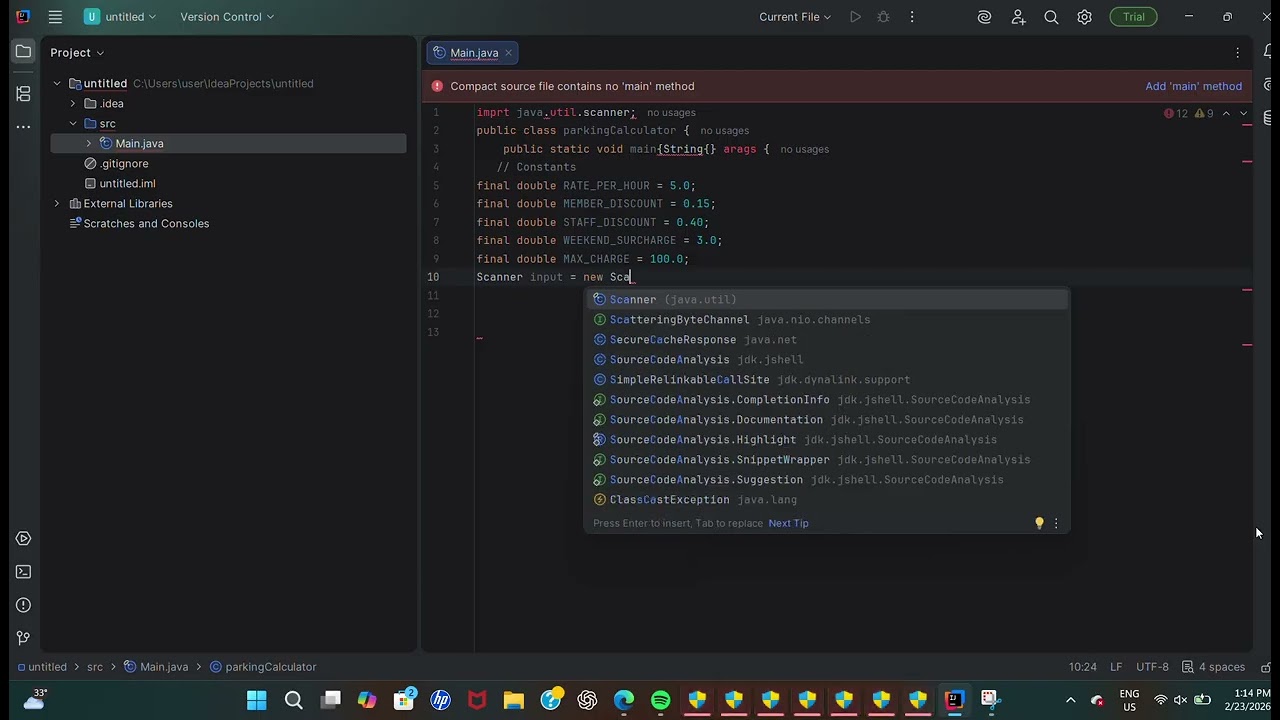This screenshot has height=720, width=1280.
Task: Click the parkingCalculator breadcrumb
Action: tap(263, 667)
